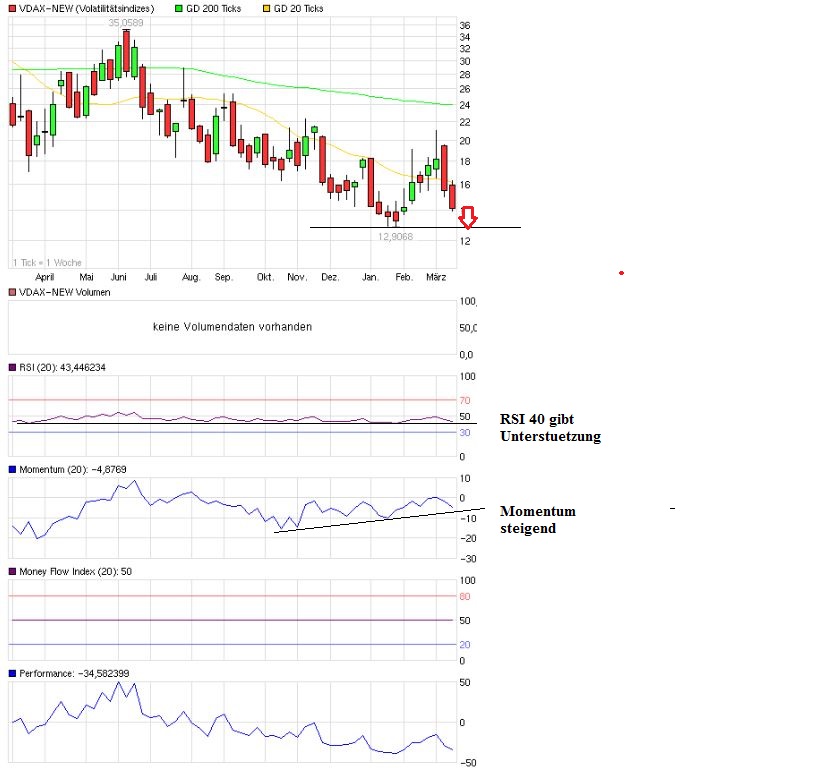Click the Money Flow Index legend swatch
Screen dimensions: 818x771
point(13,572)
